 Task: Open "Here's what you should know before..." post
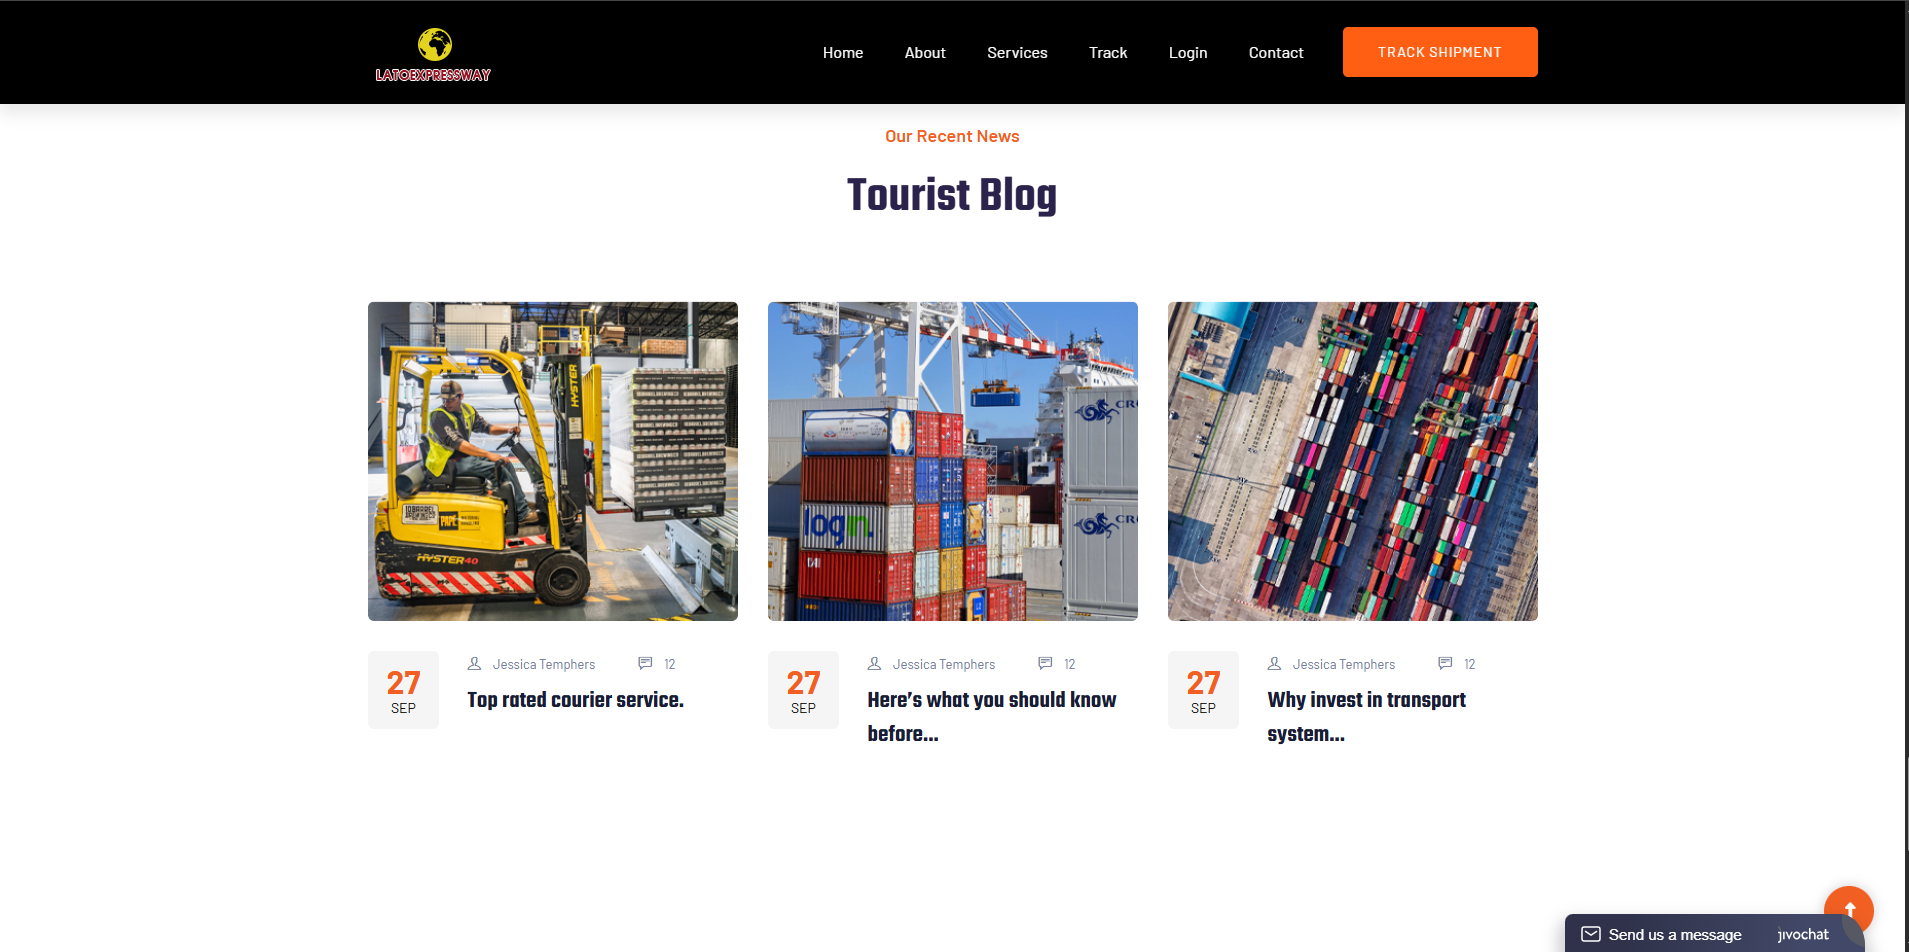(x=992, y=717)
